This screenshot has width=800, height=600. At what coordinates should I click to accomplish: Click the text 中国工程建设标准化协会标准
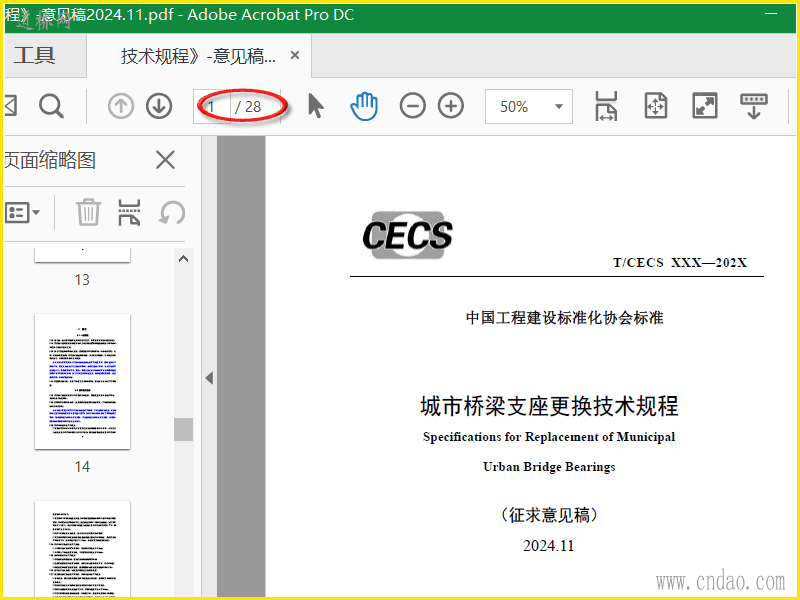point(564,318)
